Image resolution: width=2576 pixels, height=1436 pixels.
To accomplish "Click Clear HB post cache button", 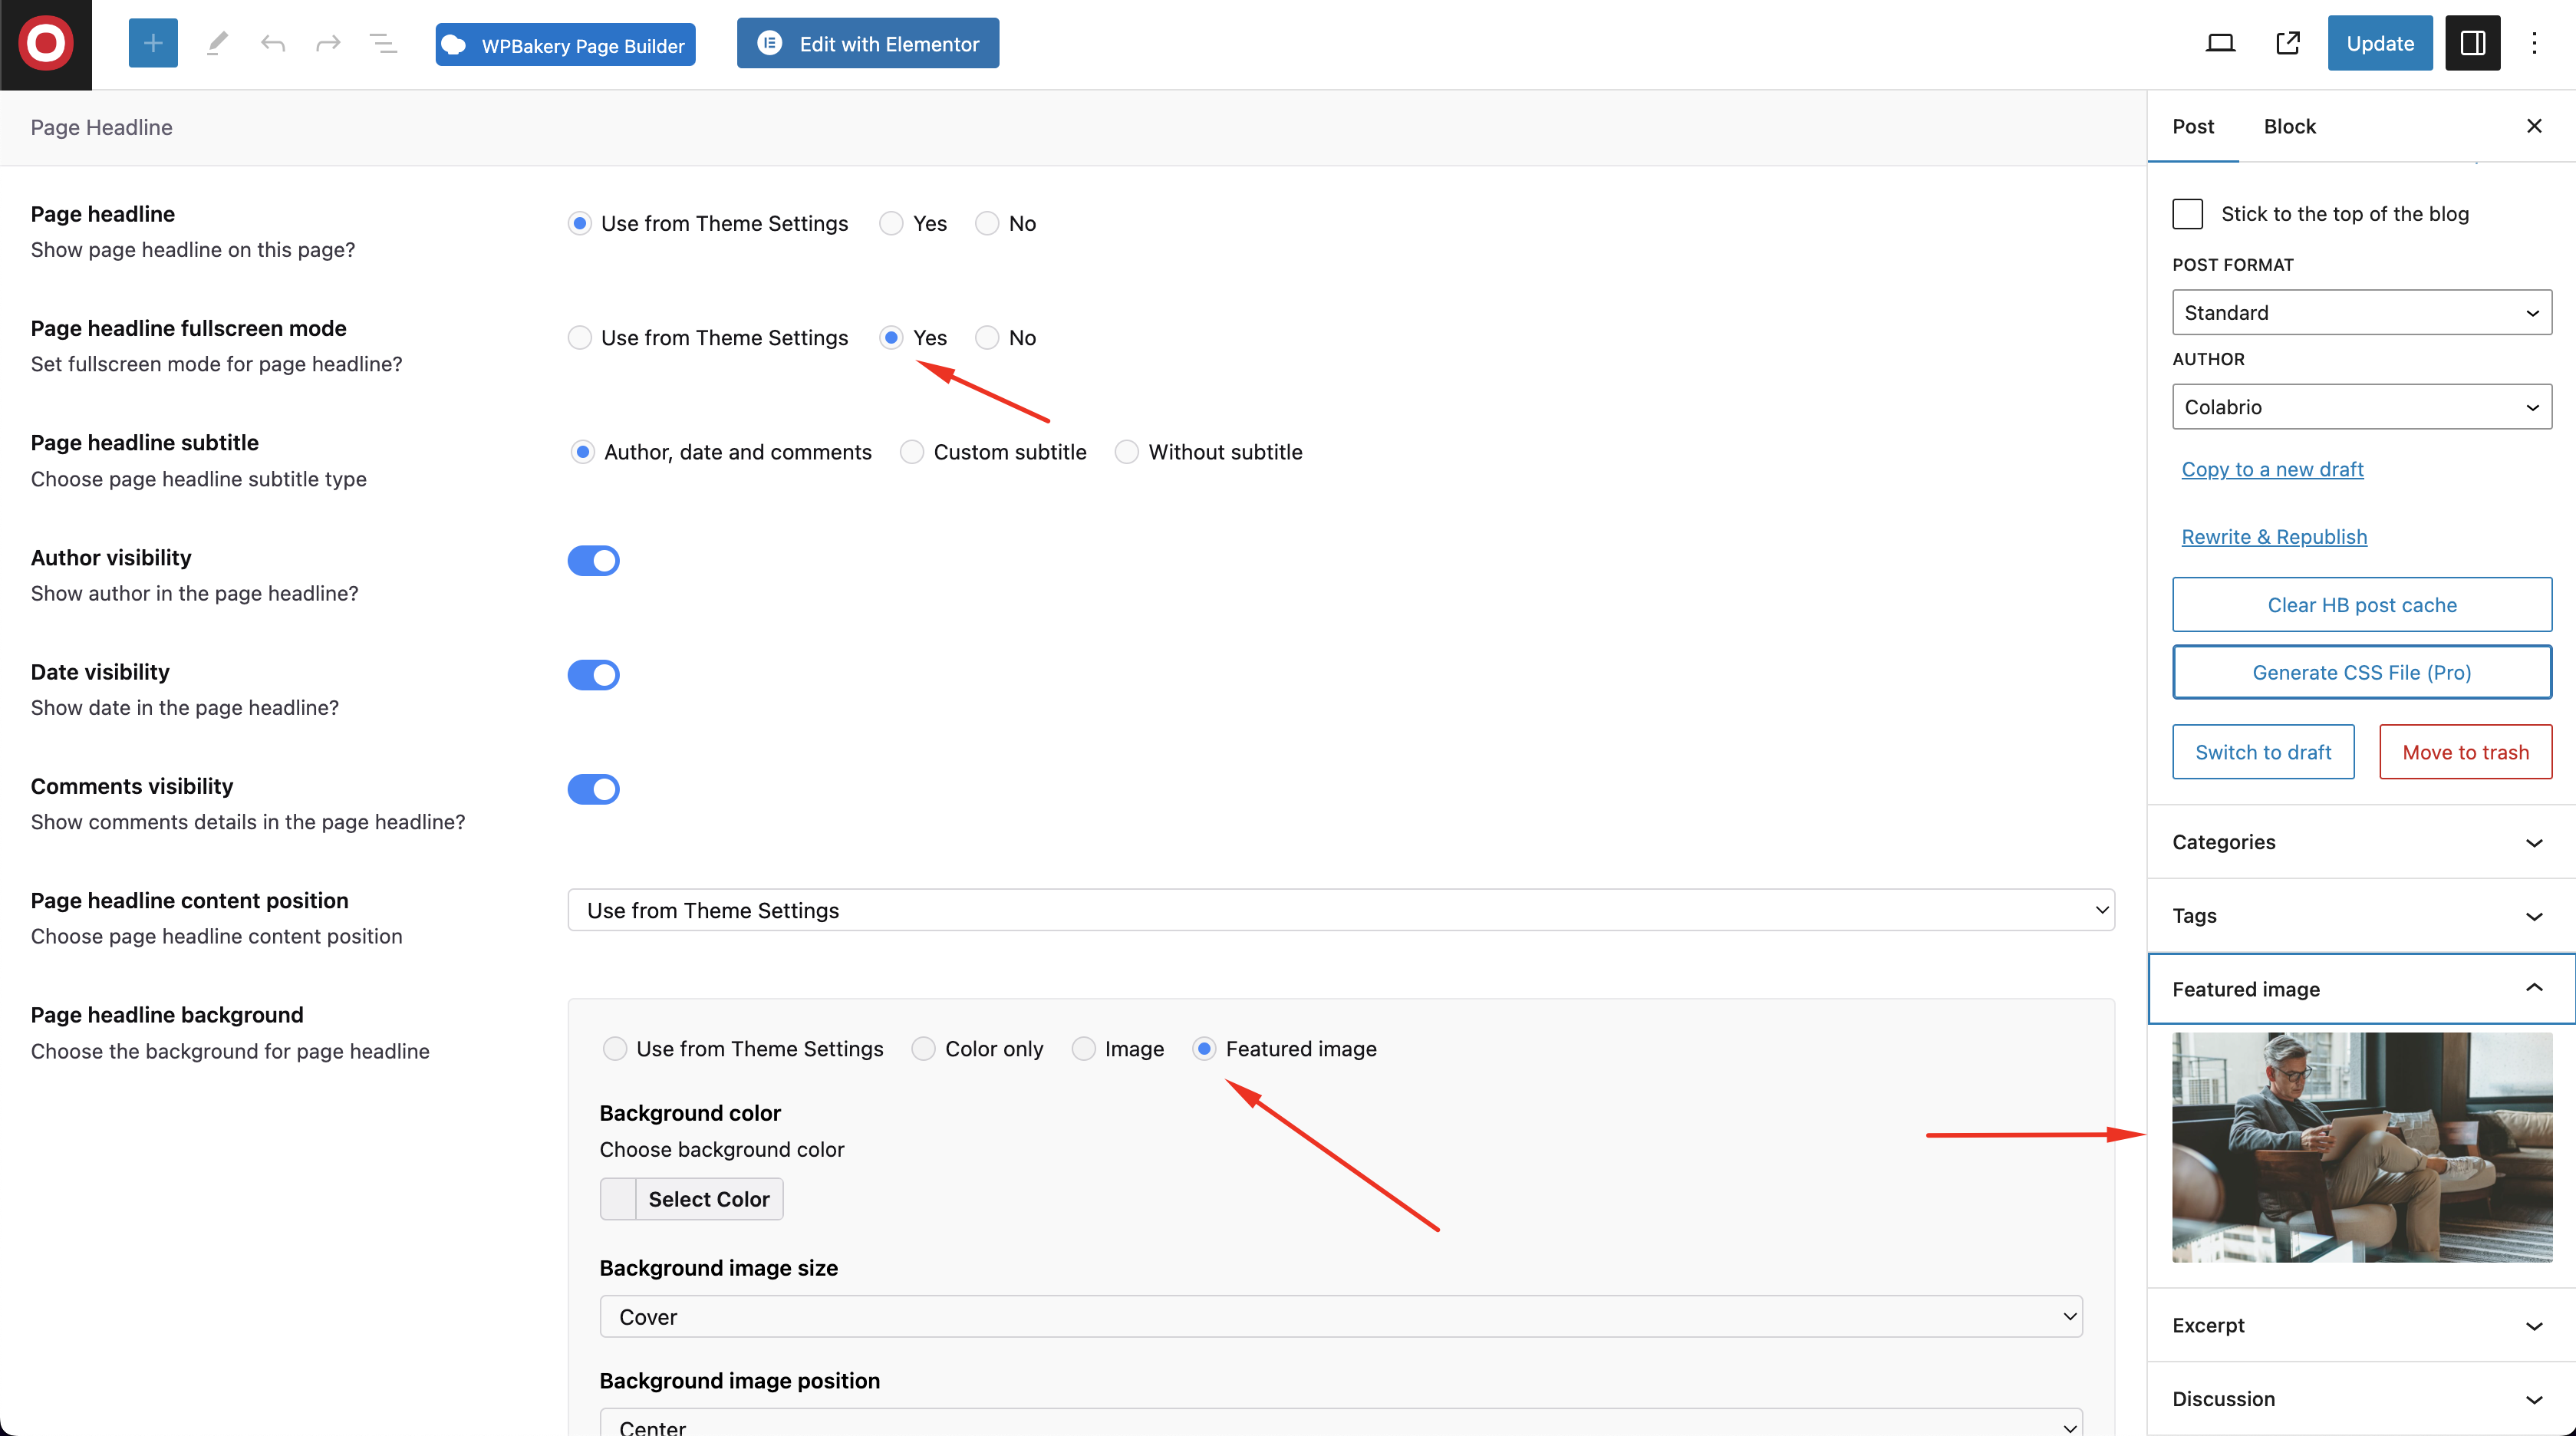I will click(x=2362, y=605).
